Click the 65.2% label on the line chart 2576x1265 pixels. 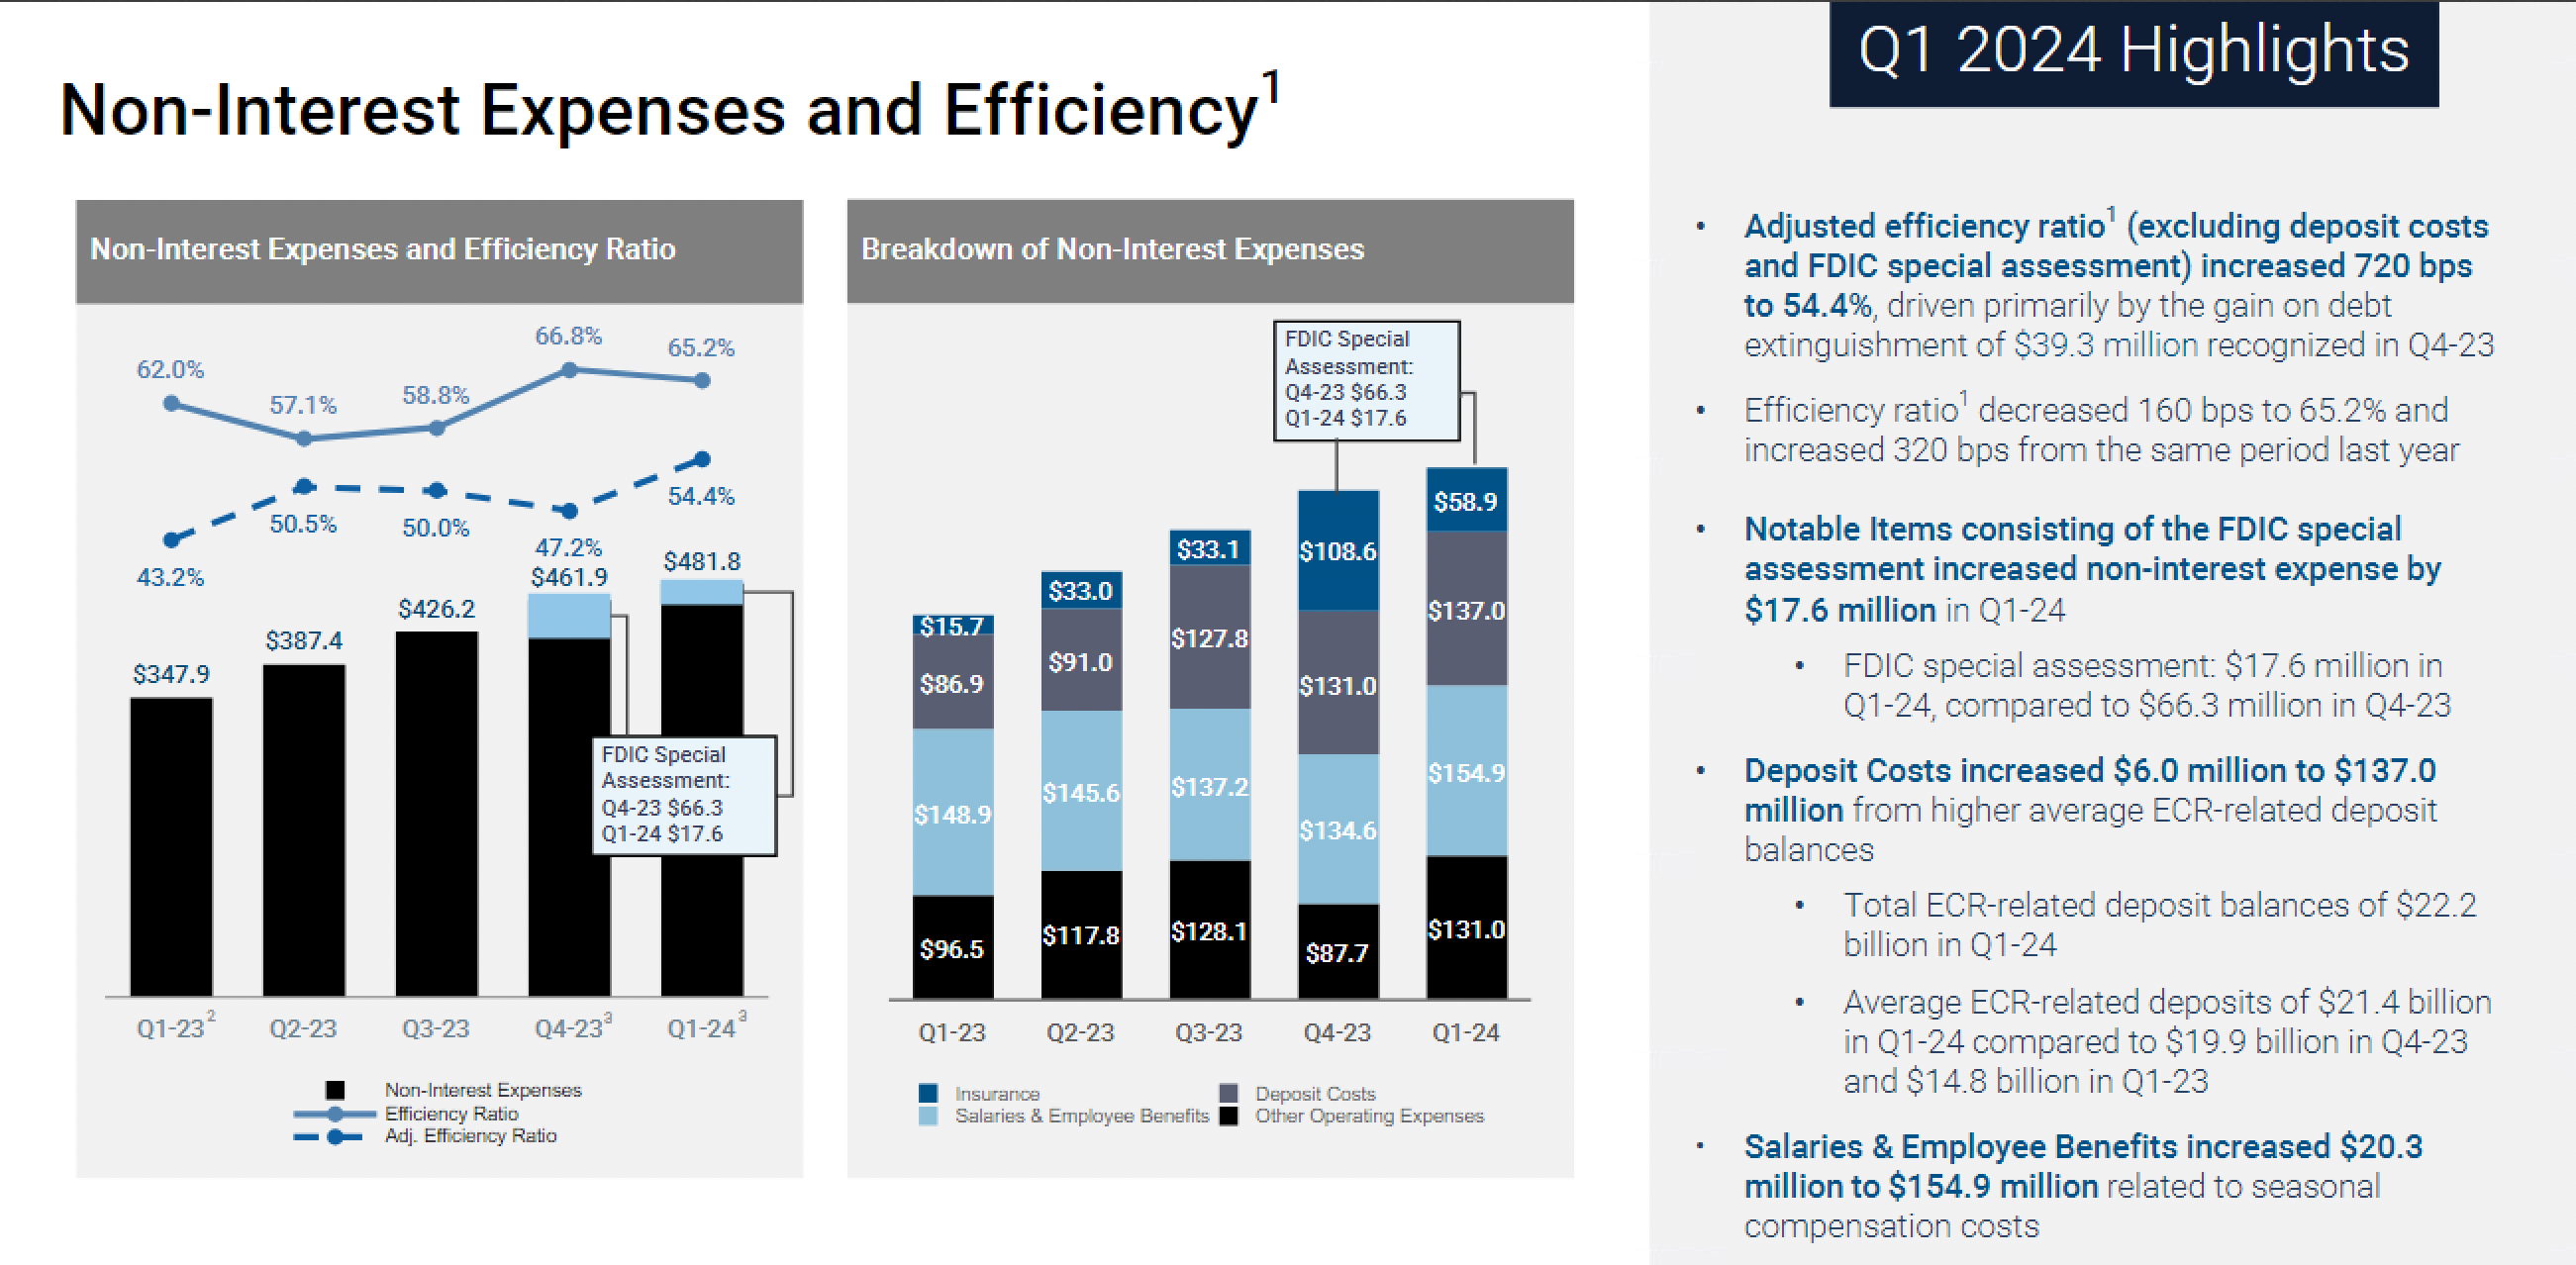coord(701,348)
